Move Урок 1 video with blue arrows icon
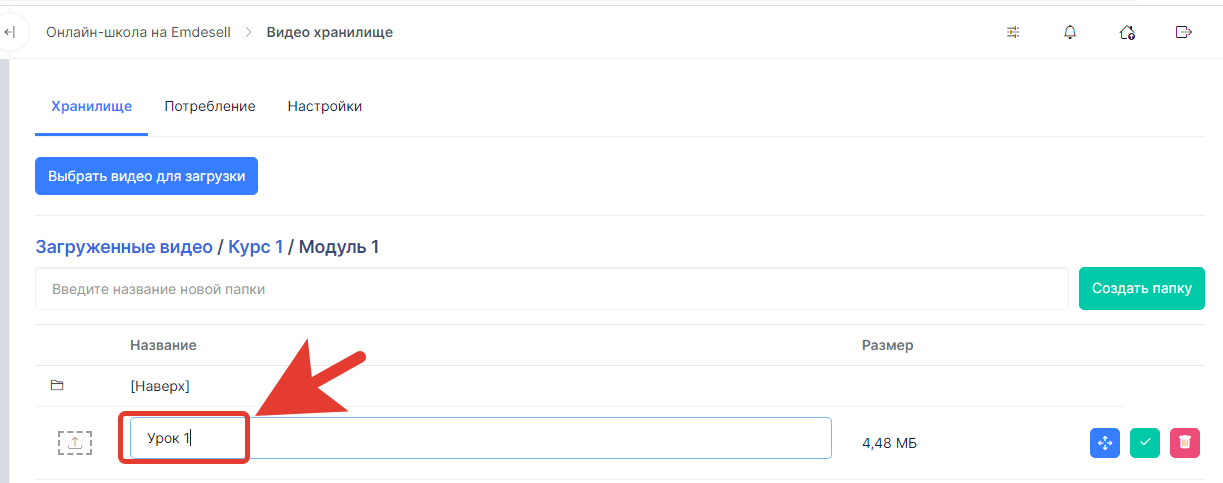This screenshot has height=483, width=1223. 1105,442
